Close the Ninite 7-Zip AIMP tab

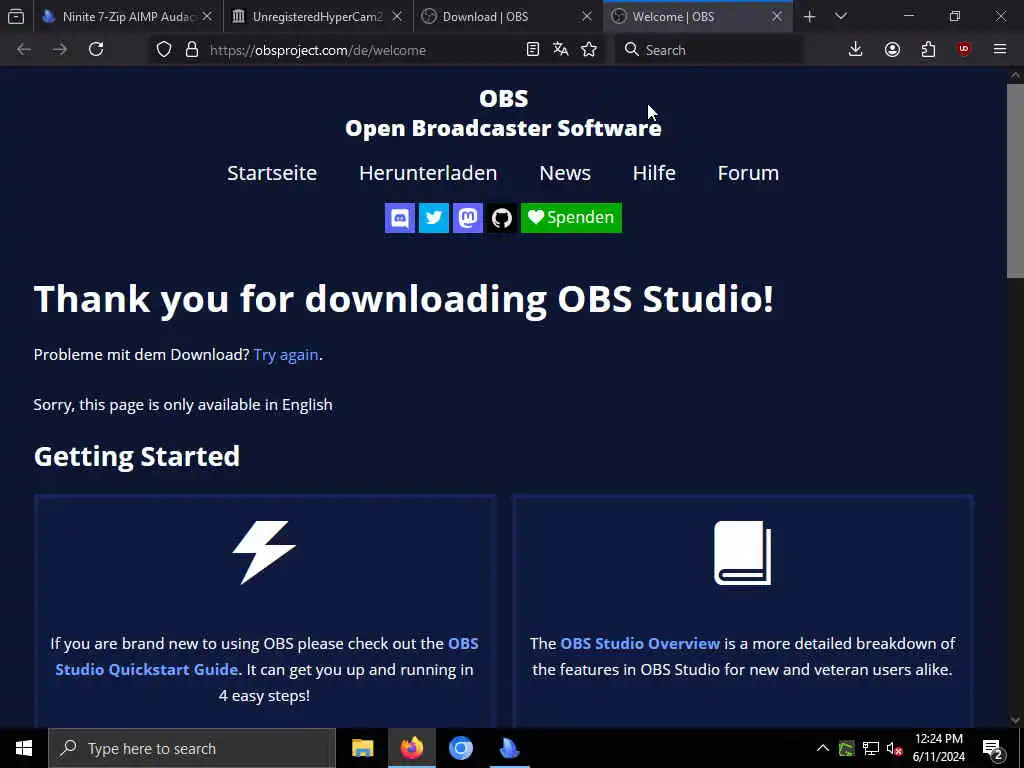point(207,16)
